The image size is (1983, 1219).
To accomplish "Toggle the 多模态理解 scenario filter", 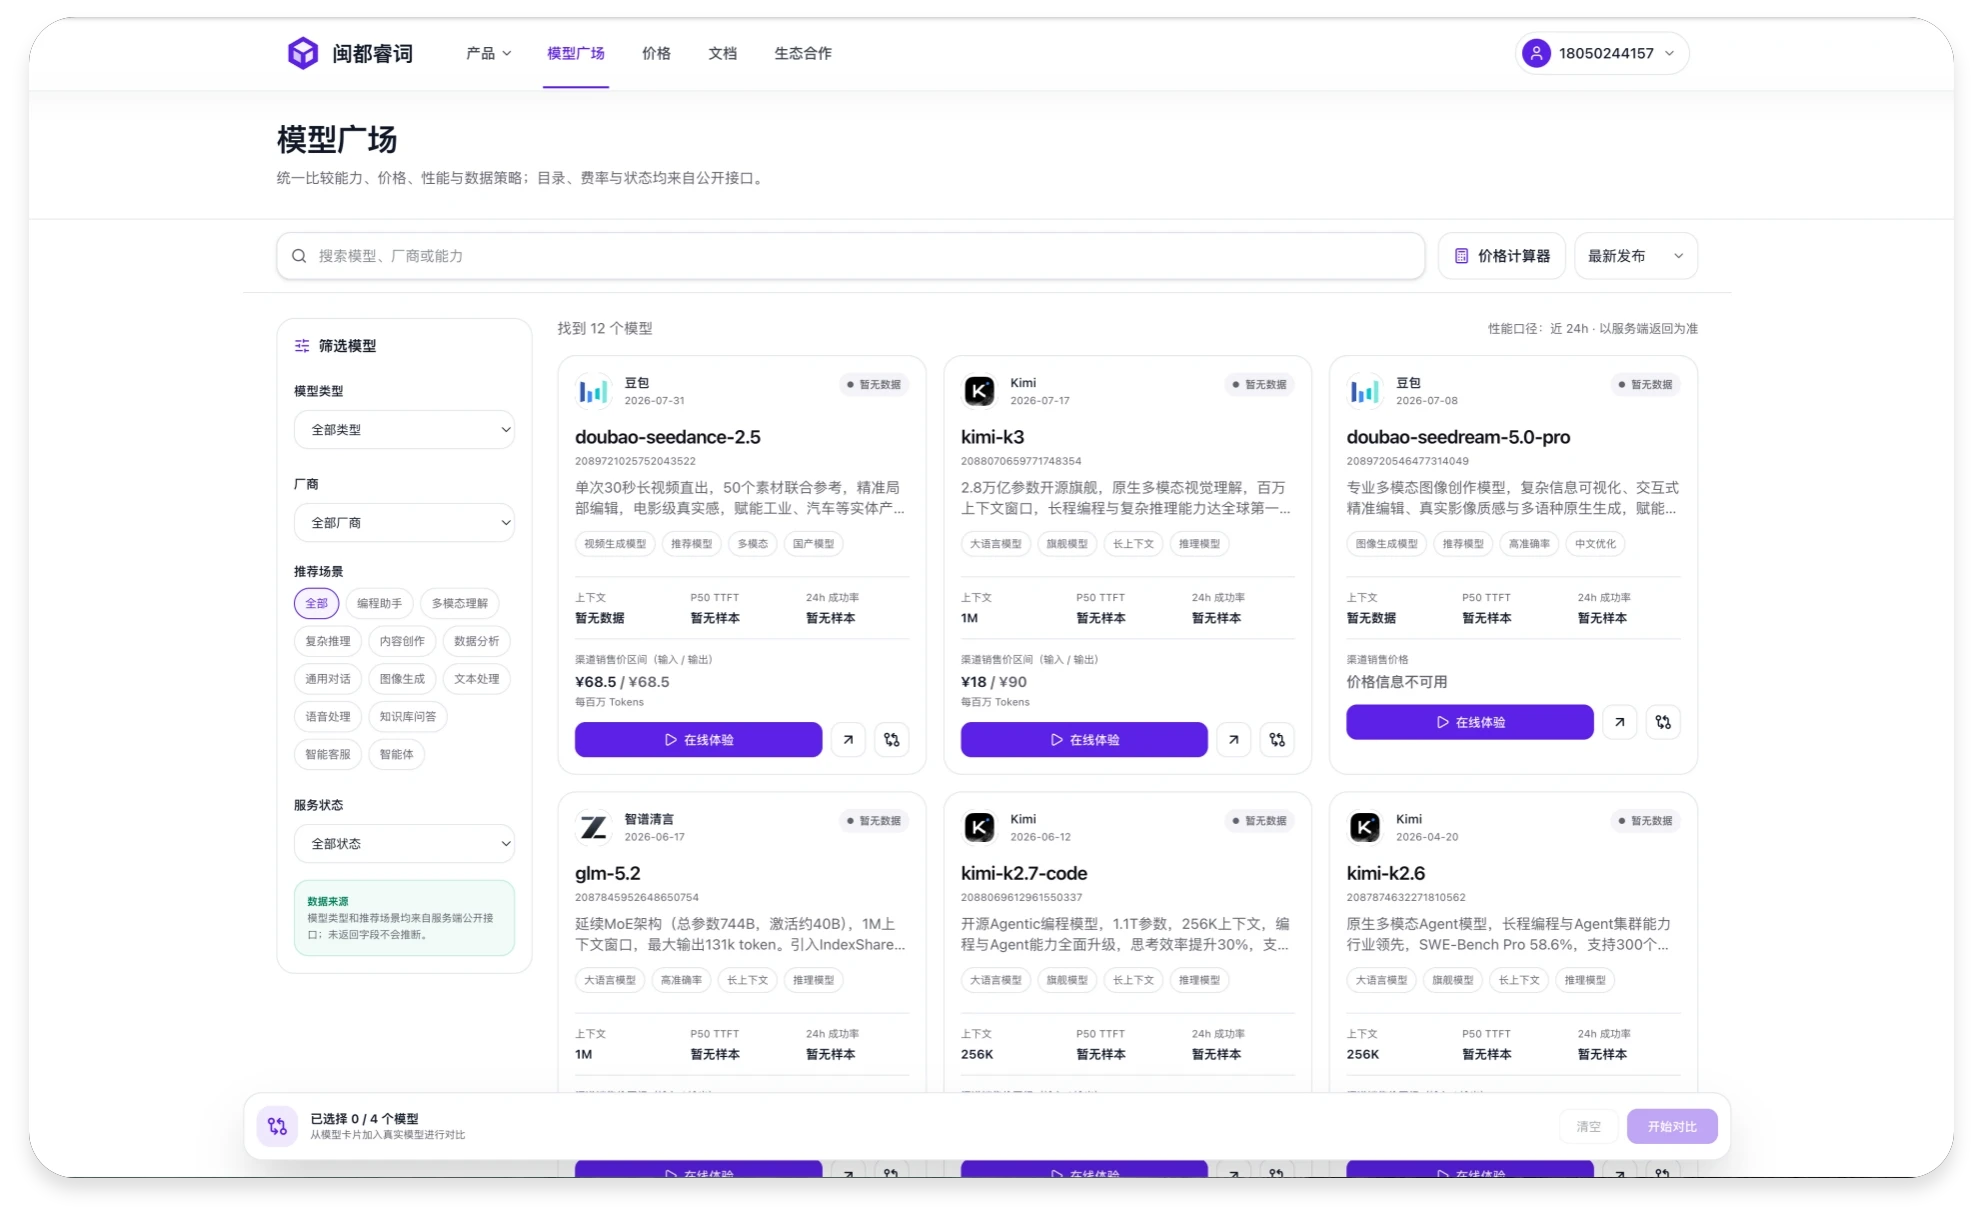I will [460, 603].
